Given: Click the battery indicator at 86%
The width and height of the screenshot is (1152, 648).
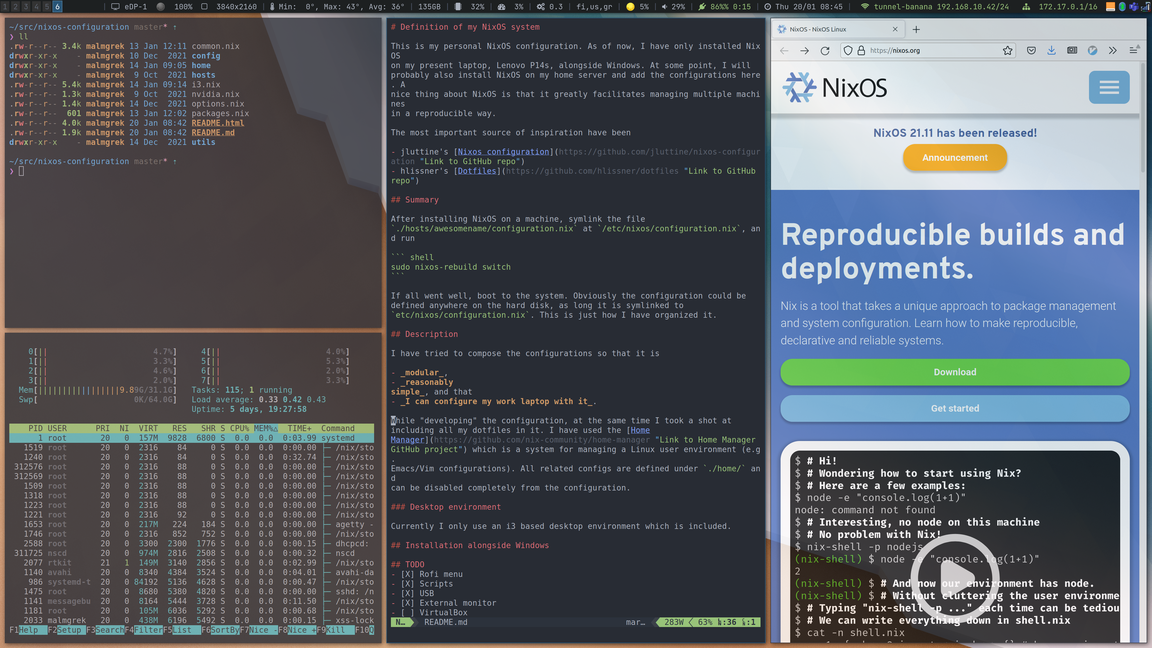Looking at the screenshot, I should coord(724,7).
